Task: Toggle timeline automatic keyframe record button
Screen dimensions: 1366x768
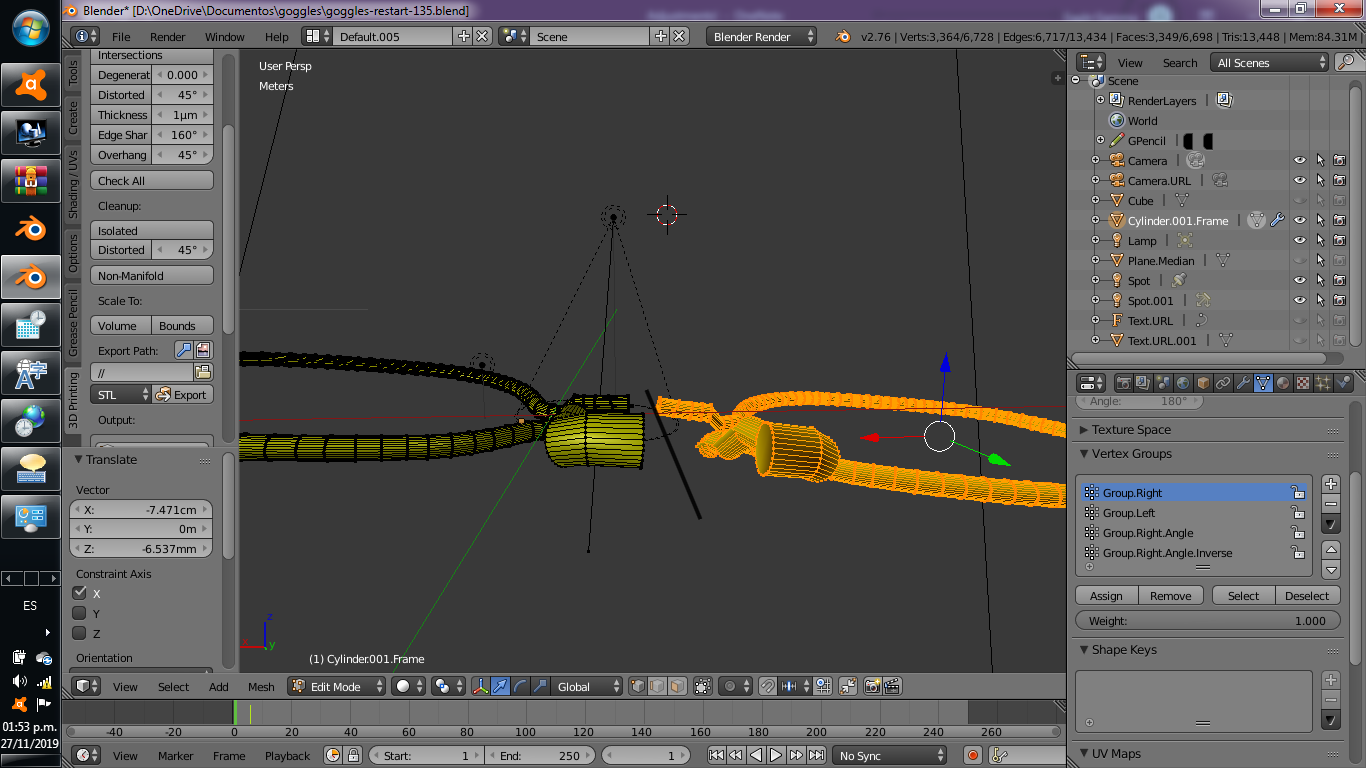Action: tap(971, 756)
